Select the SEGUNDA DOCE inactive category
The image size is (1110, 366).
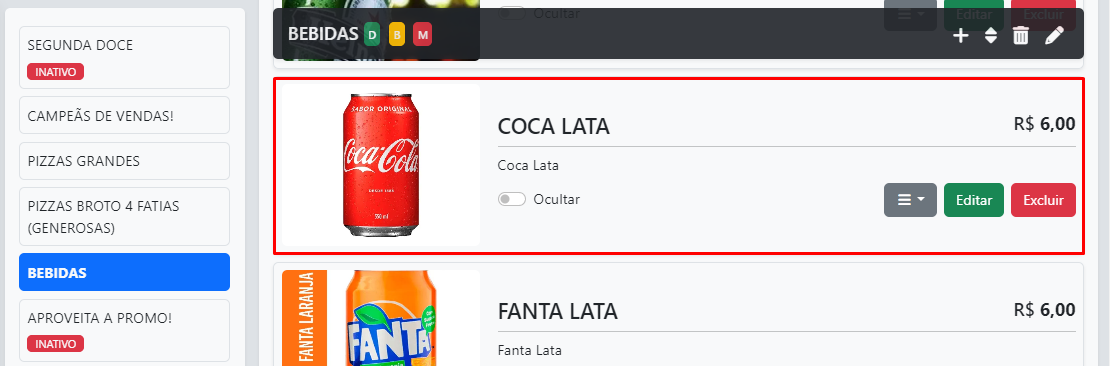coord(125,57)
